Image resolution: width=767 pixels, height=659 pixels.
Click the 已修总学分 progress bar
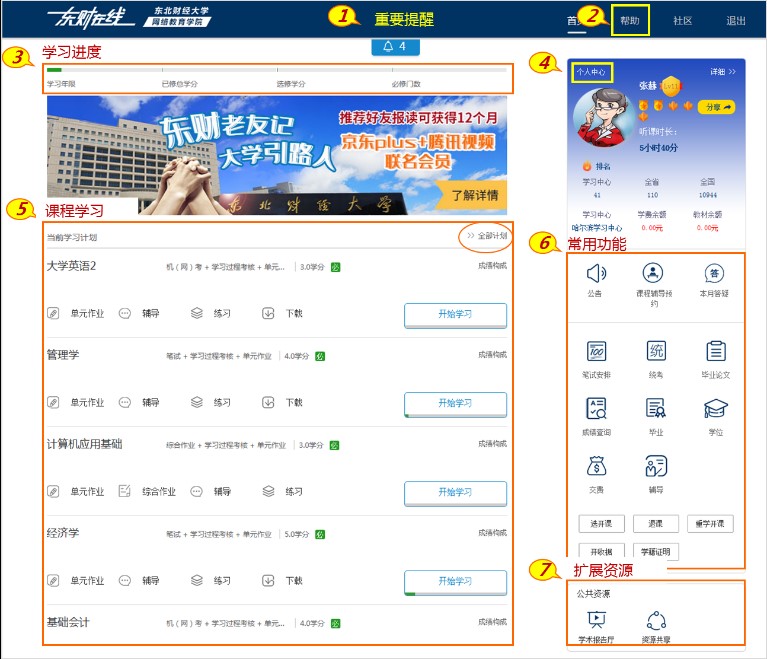(x=220, y=70)
